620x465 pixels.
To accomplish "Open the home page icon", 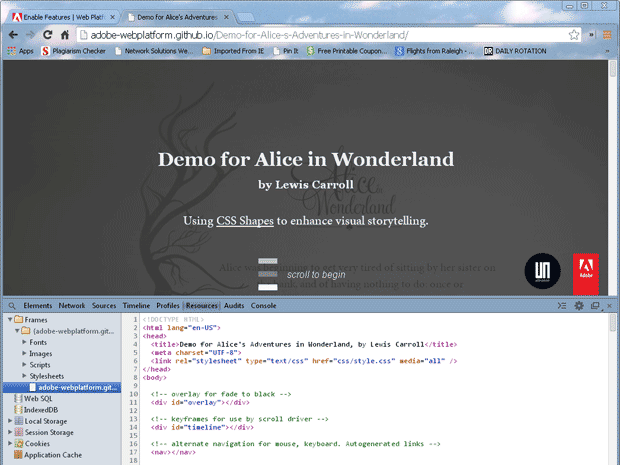I will [65, 35].
